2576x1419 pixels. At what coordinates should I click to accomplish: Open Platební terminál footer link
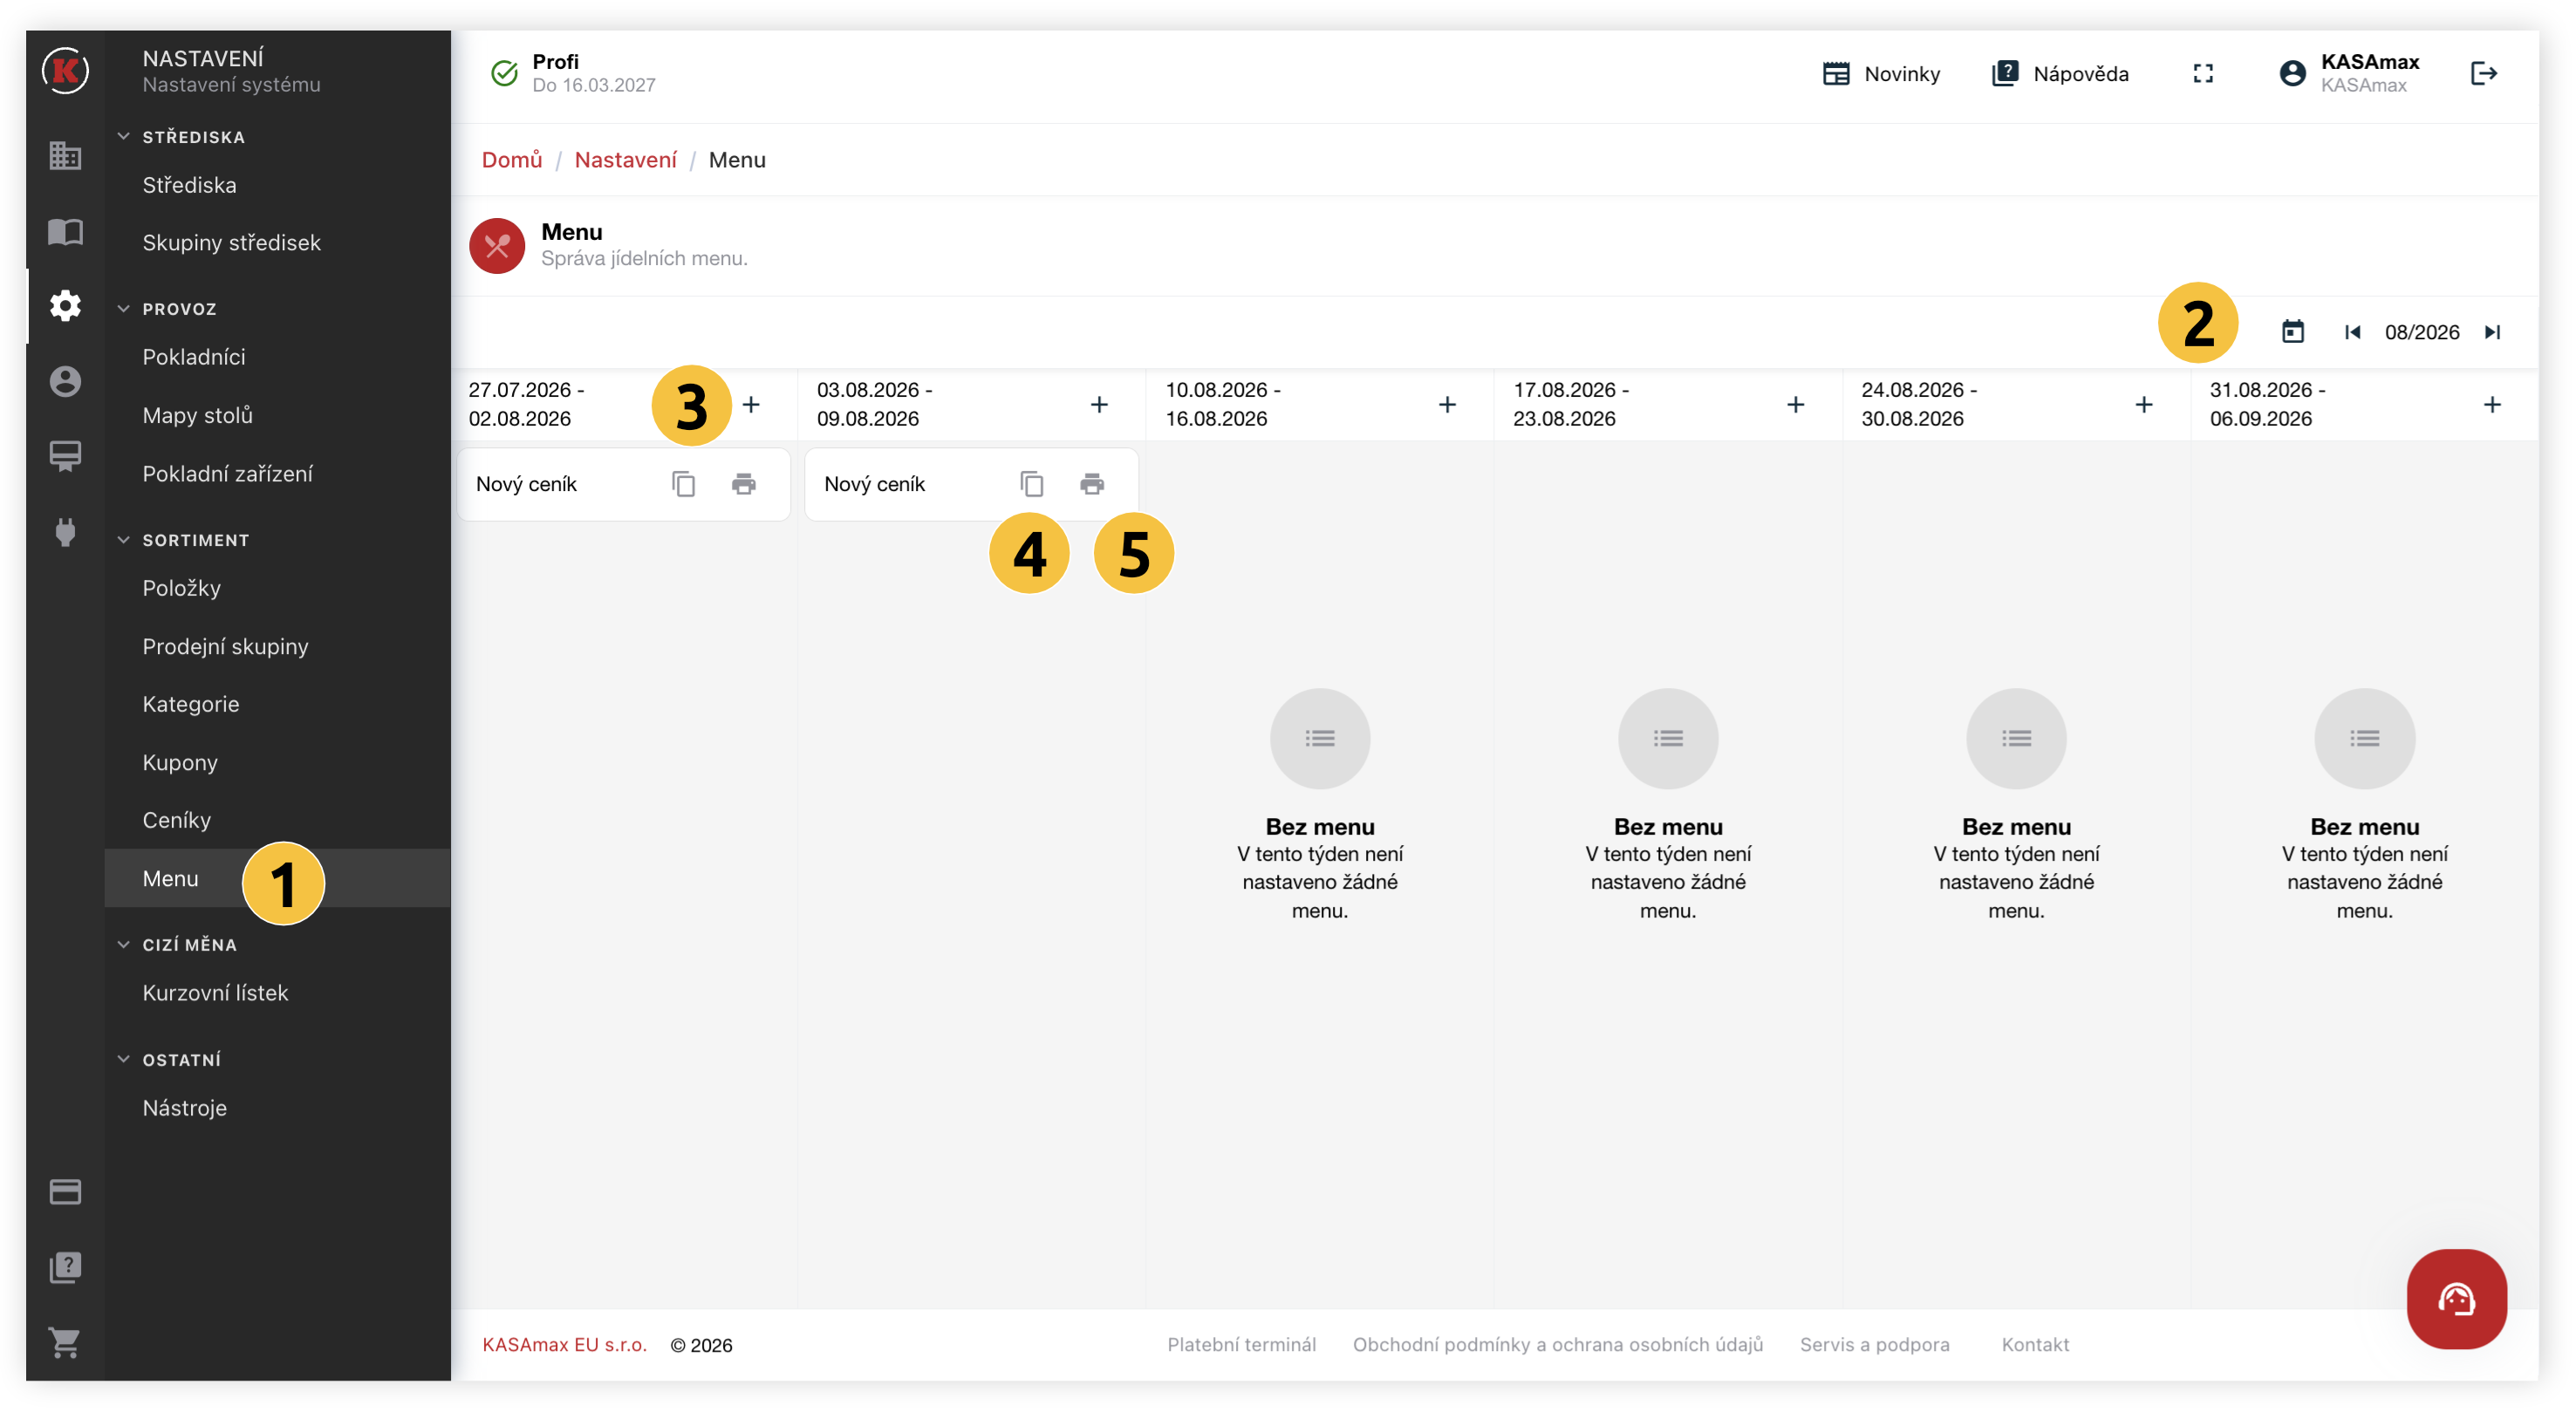pos(1241,1345)
